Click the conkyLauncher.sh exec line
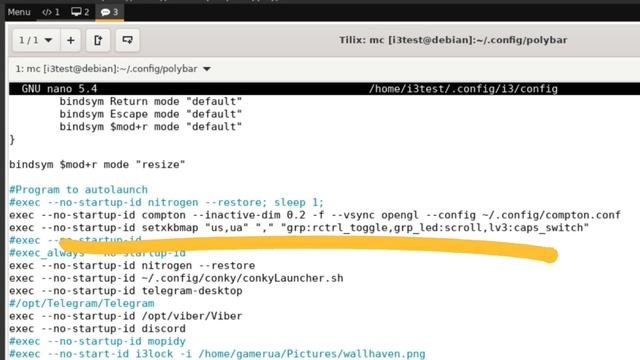The image size is (640, 360). click(176, 278)
